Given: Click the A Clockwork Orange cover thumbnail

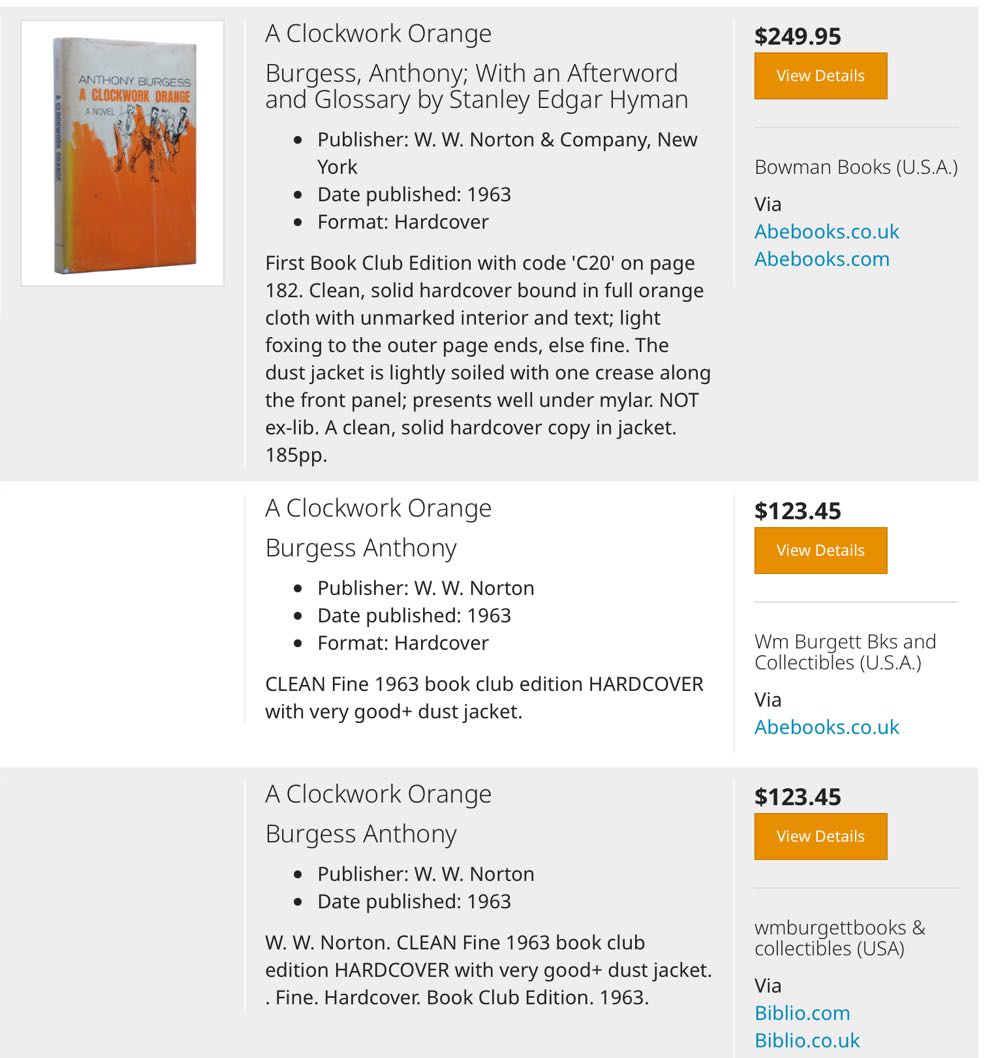Looking at the screenshot, I should tap(120, 150).
